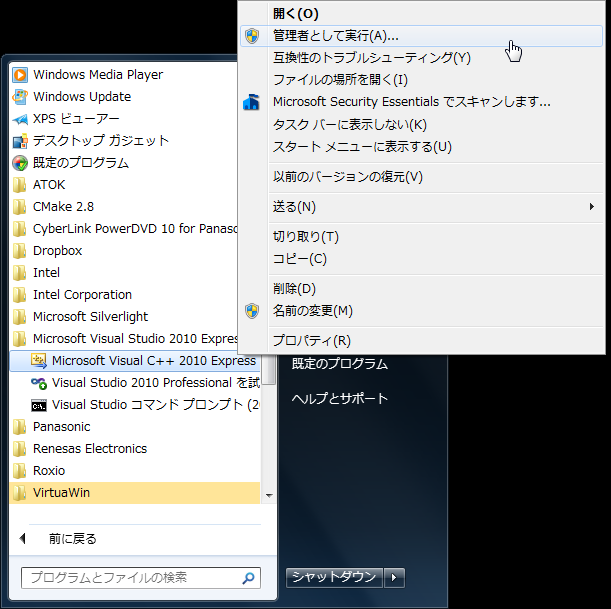Image resolution: width=611 pixels, height=609 pixels.
Task: Choose スタート メニューに表示する(U)
Action: [422, 147]
